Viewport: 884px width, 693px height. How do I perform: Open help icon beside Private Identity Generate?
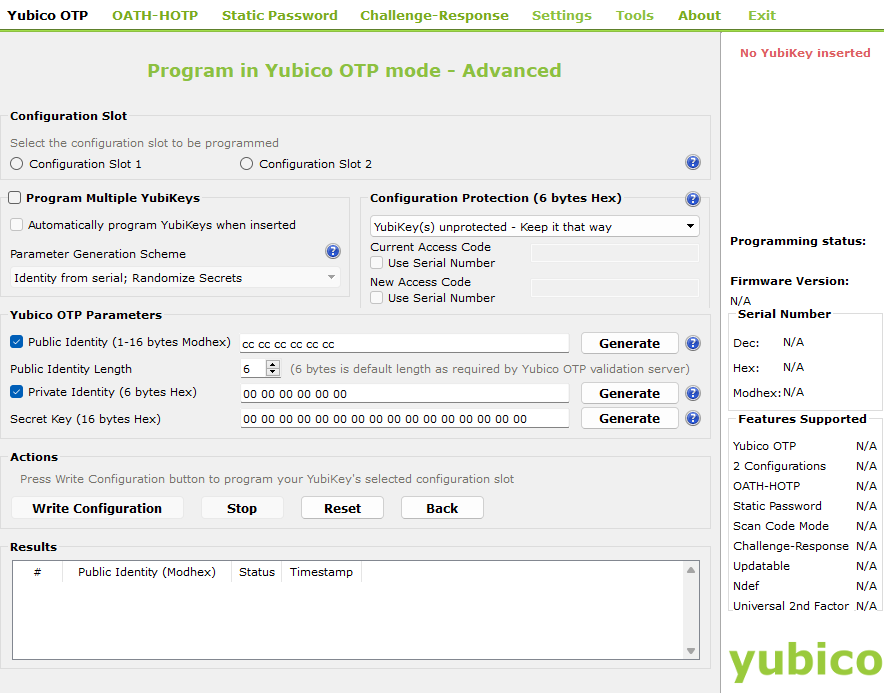coord(692,393)
